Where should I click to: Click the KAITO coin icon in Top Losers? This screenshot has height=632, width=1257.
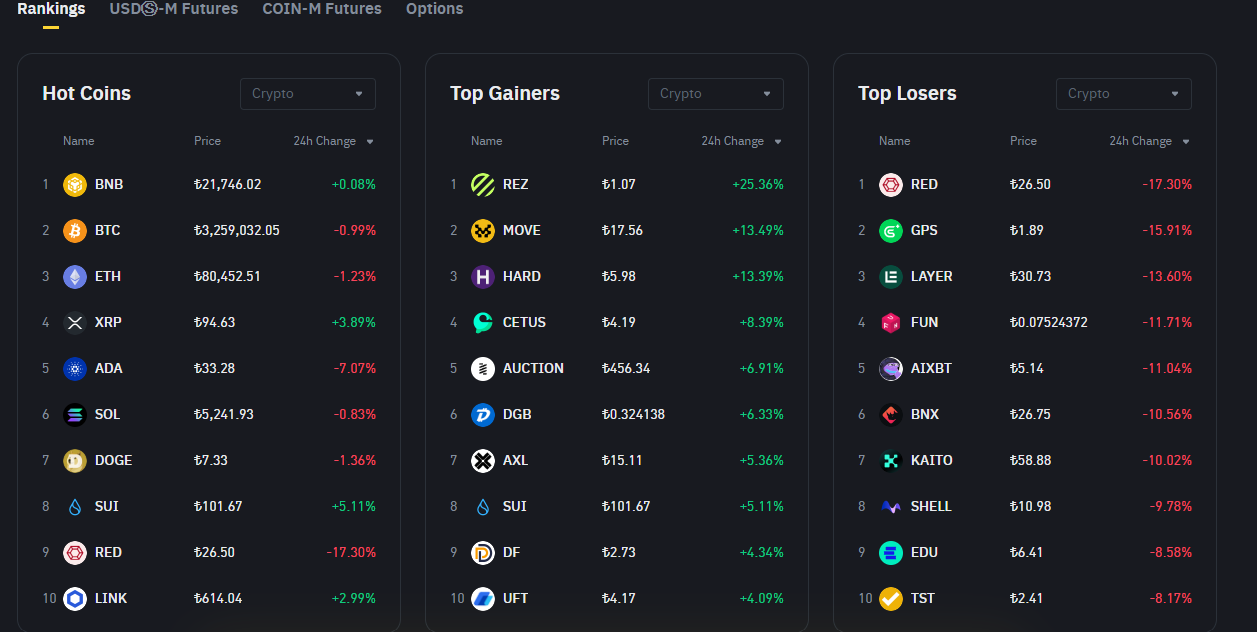click(x=891, y=461)
